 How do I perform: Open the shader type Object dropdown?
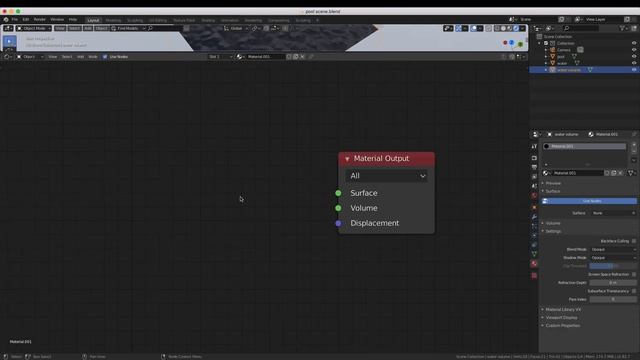[x=30, y=57]
